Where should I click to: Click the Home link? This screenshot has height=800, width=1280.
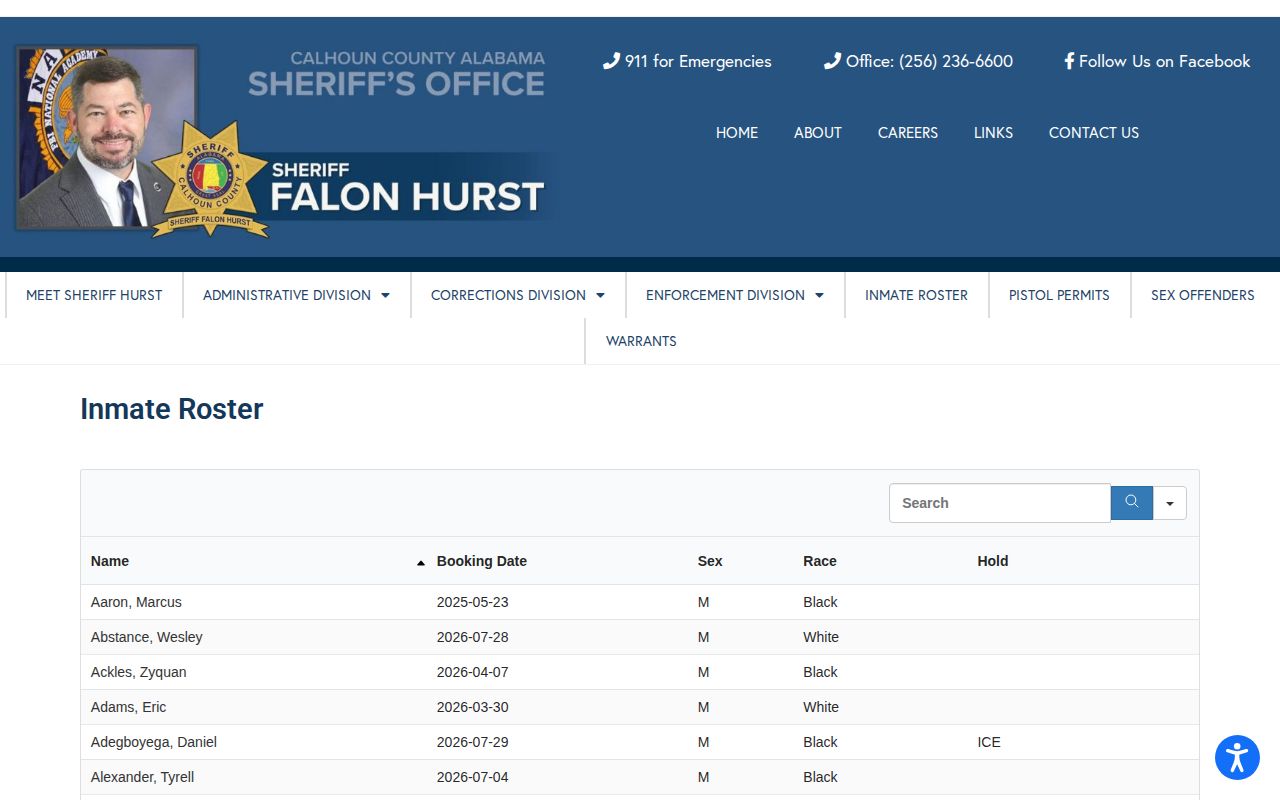(737, 132)
